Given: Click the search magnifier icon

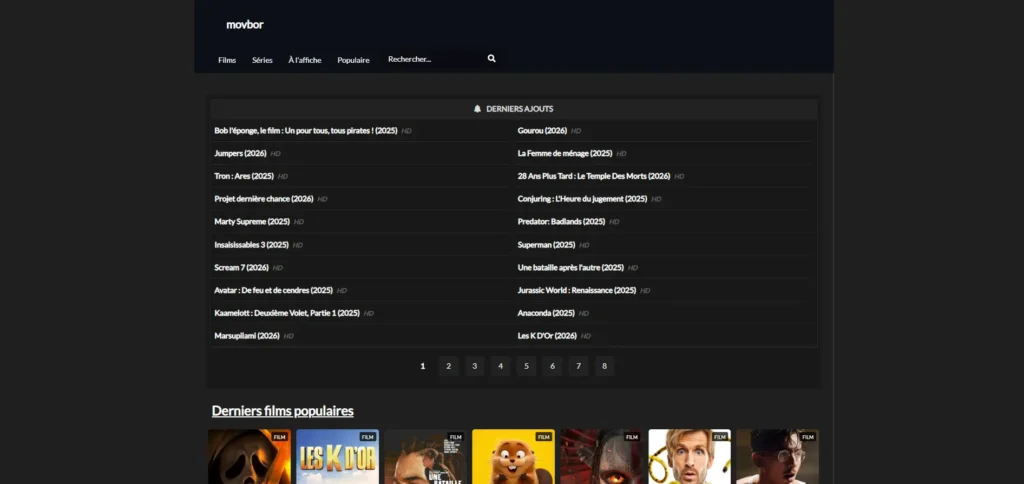Looking at the screenshot, I should (x=491, y=59).
